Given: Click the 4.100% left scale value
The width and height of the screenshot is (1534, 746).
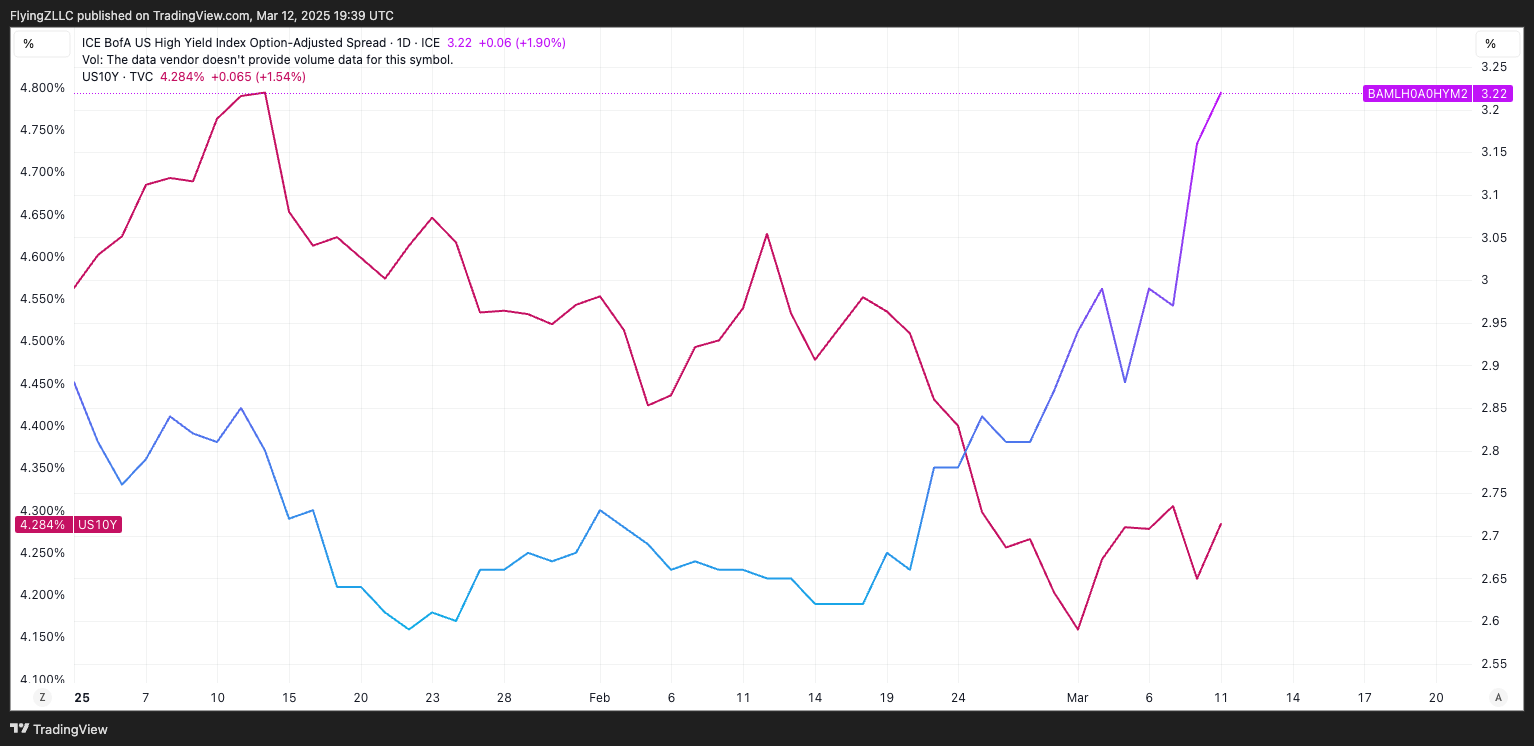Looking at the screenshot, I should pyautogui.click(x=42, y=678).
